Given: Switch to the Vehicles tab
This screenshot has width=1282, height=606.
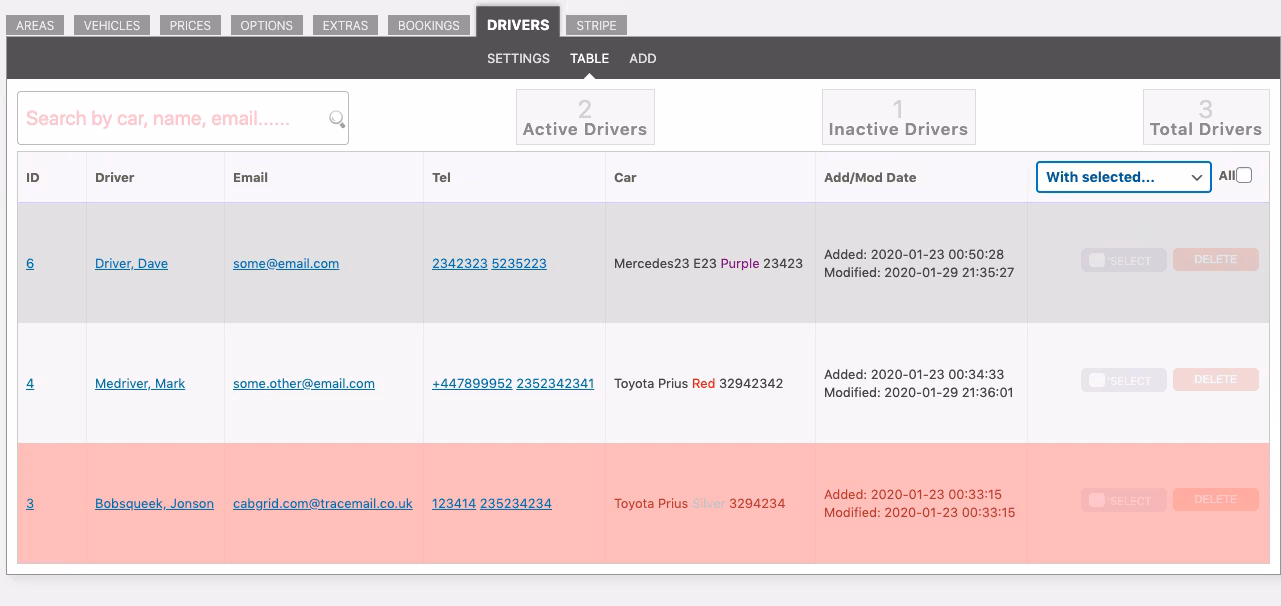Looking at the screenshot, I should (112, 25).
